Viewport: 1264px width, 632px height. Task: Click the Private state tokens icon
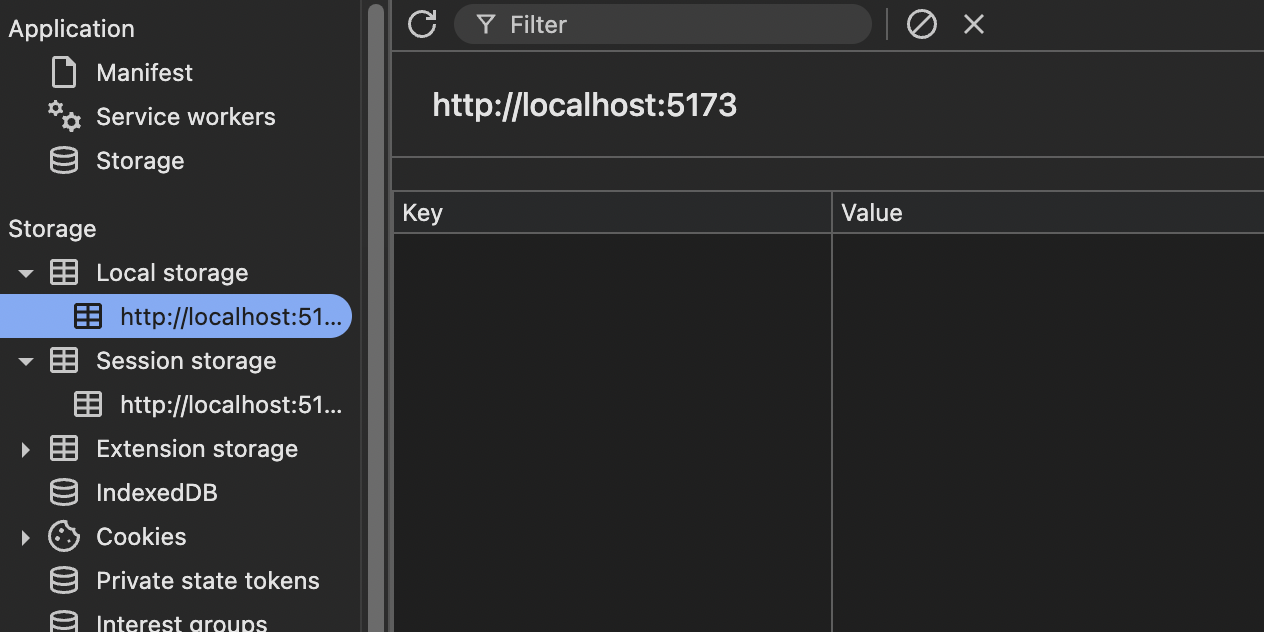(64, 581)
